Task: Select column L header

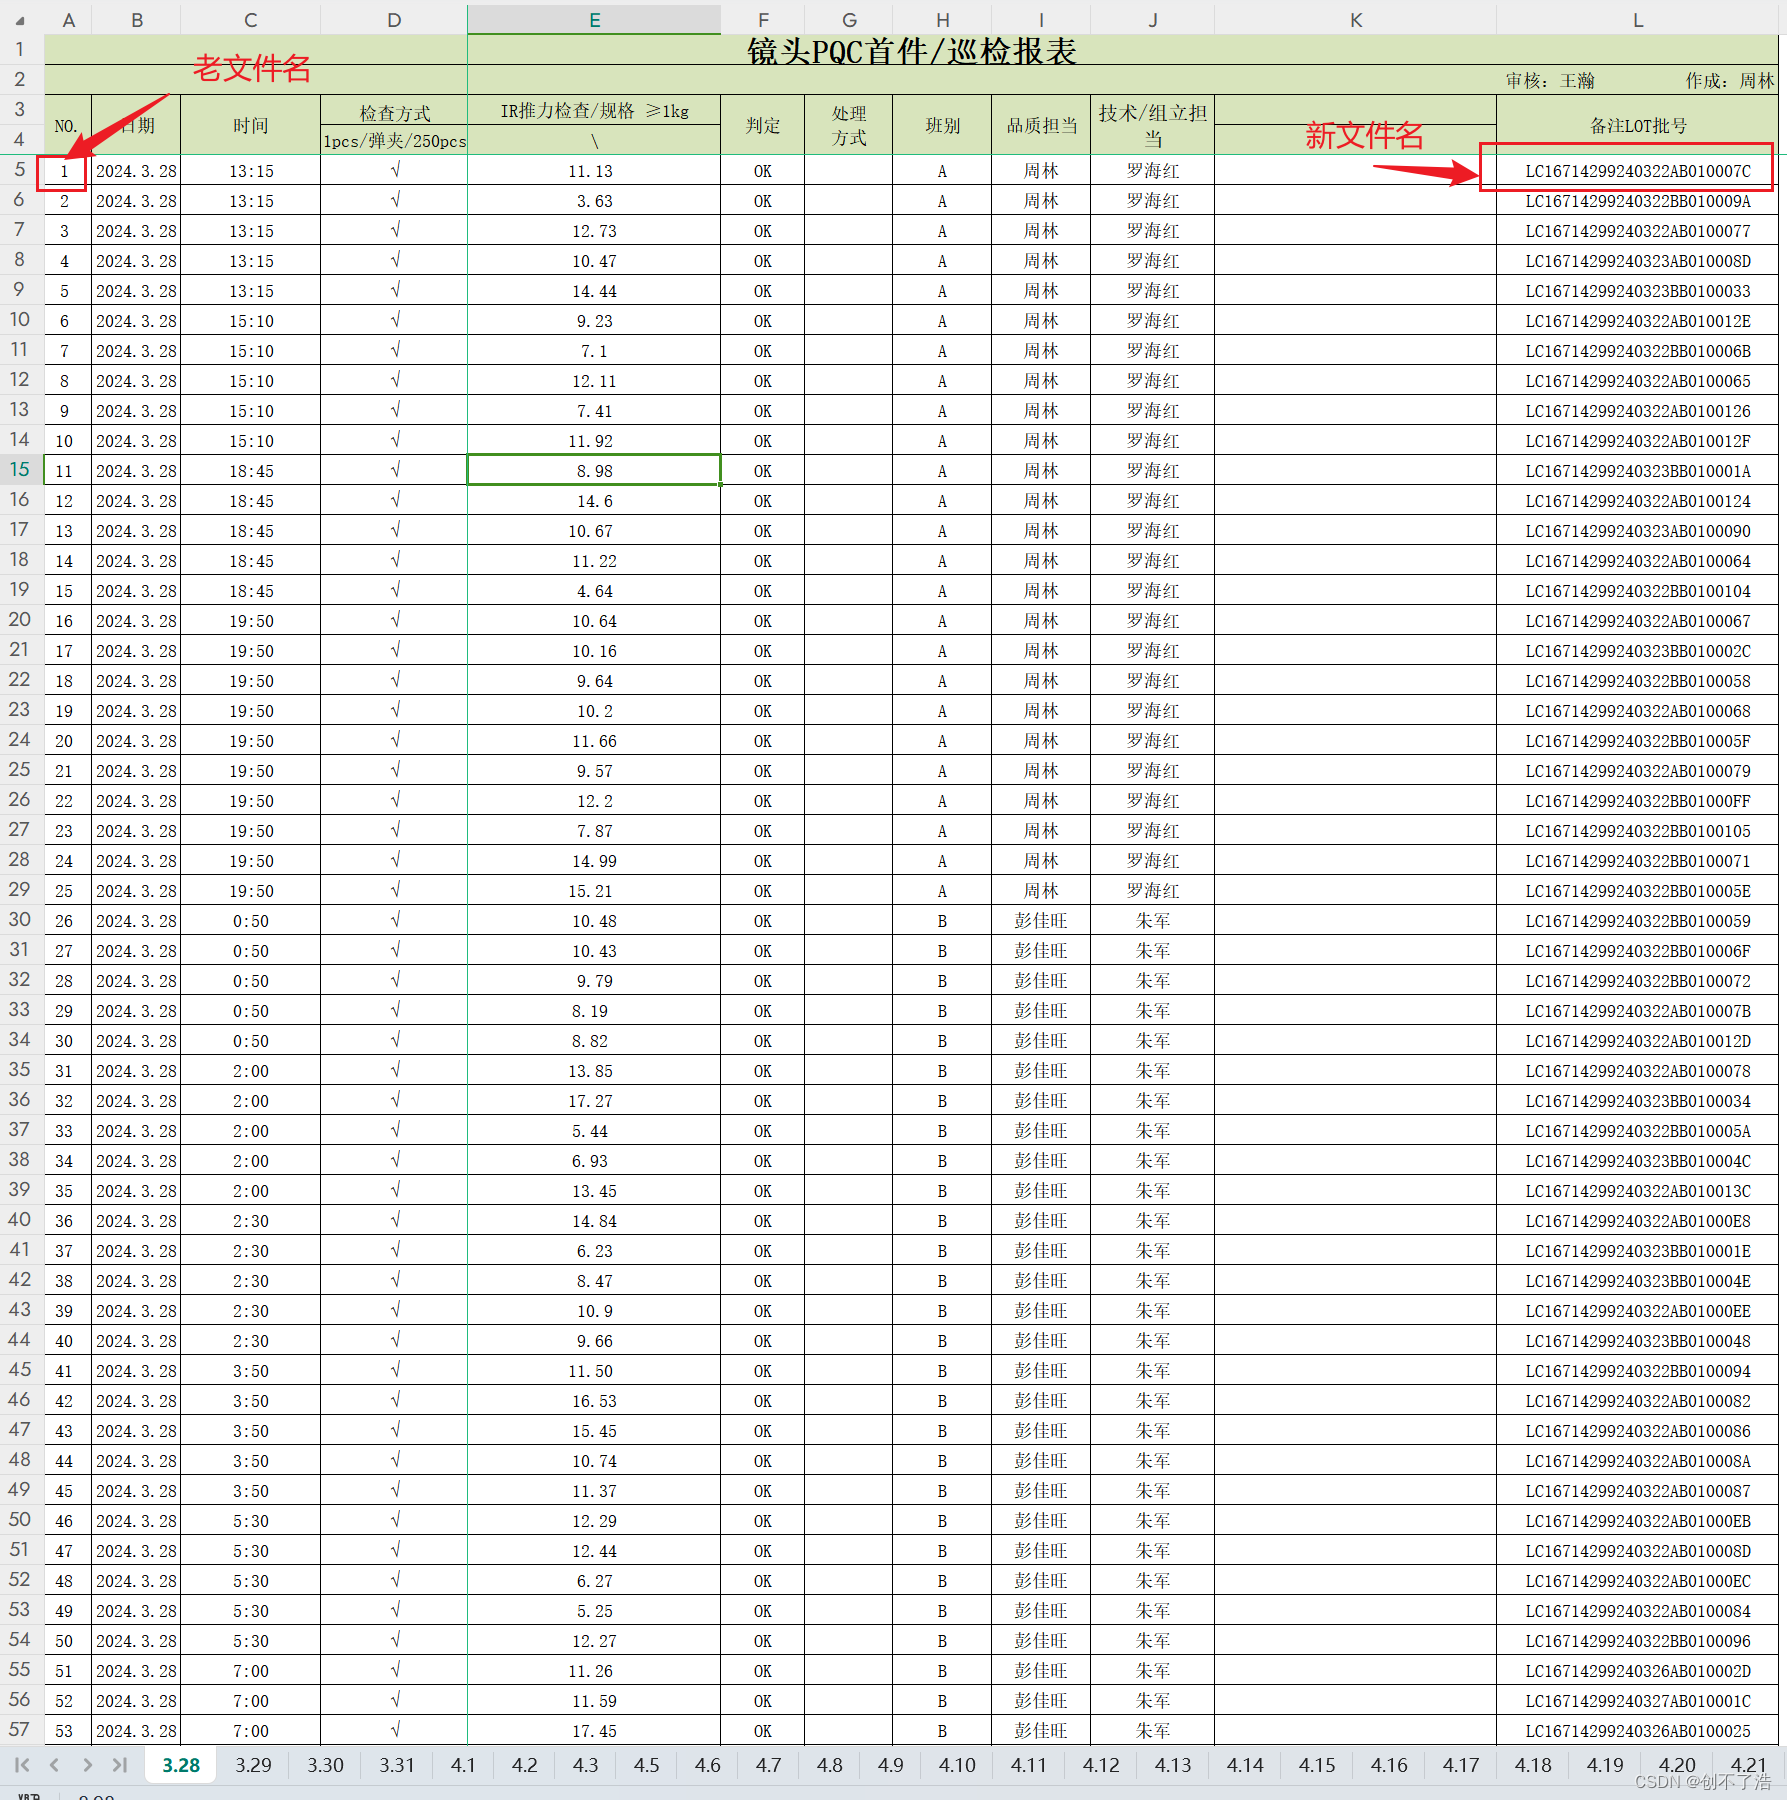Action: (1637, 20)
